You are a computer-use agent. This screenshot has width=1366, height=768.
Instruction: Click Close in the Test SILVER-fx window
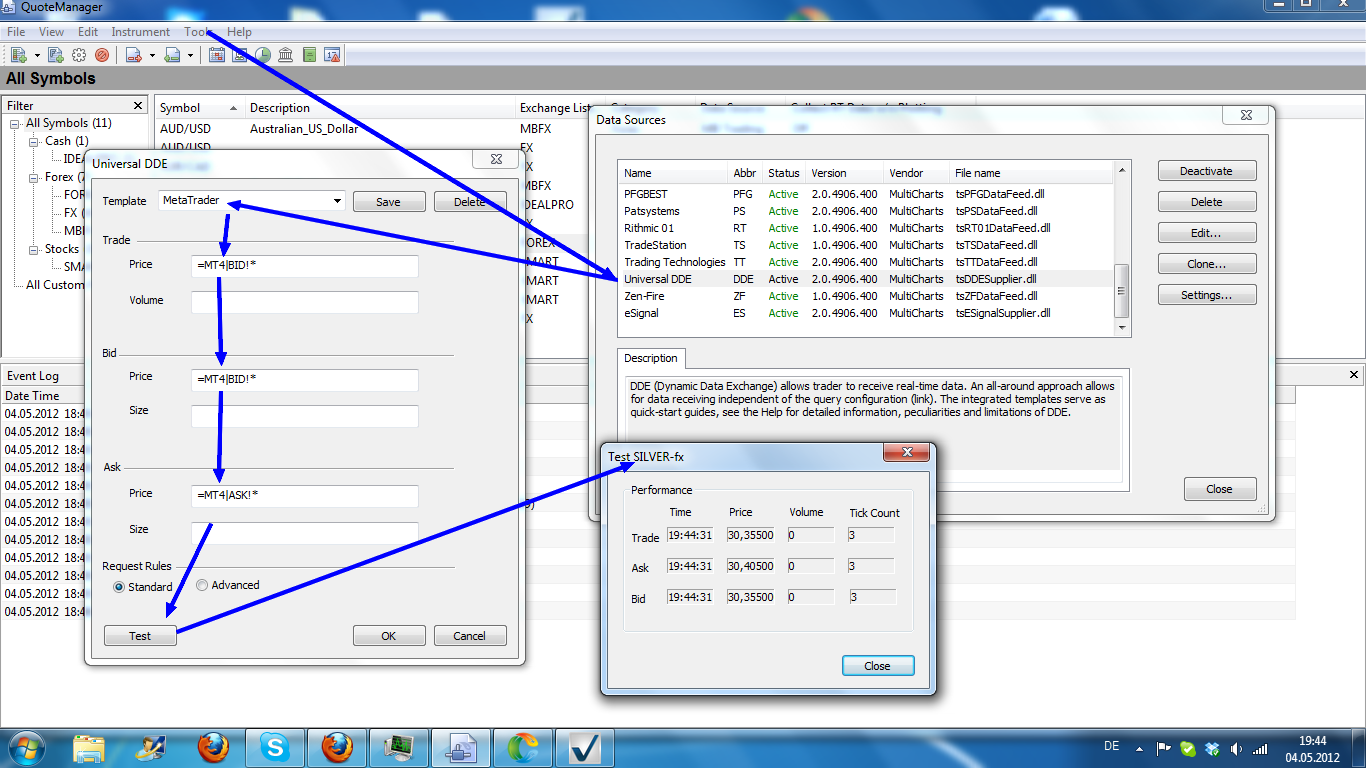[877, 666]
